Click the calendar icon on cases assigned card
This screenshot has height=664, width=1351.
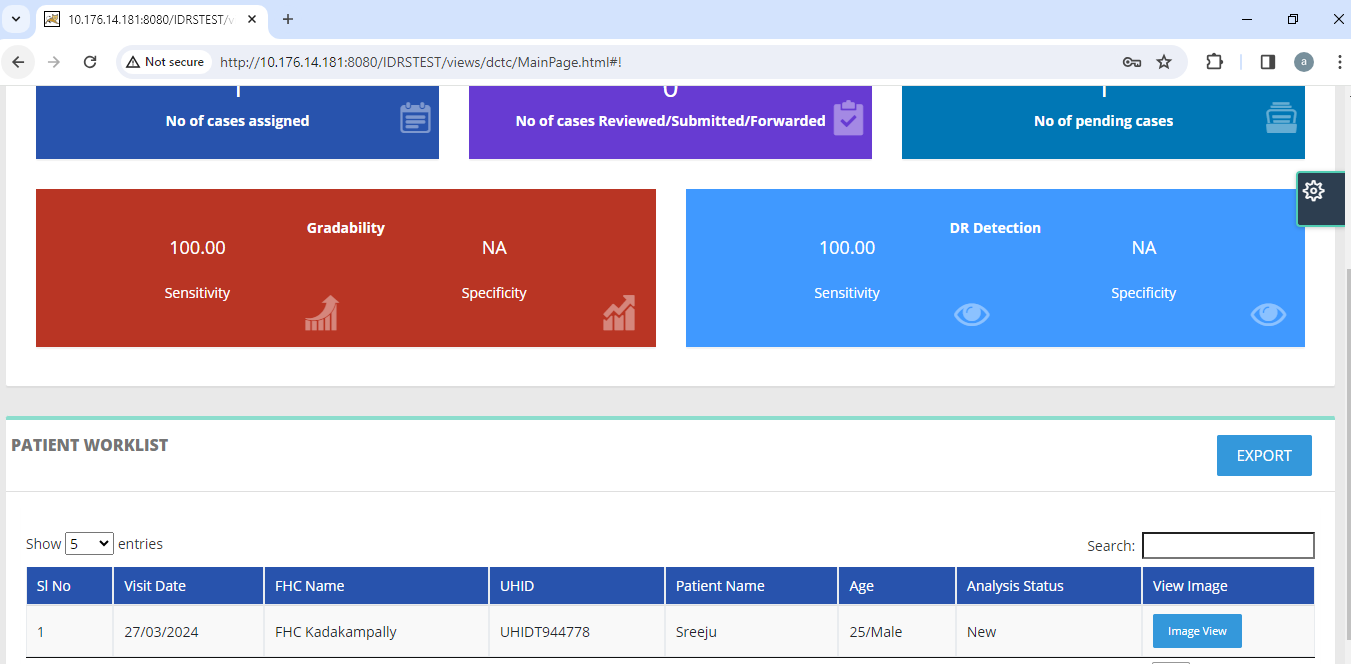click(x=415, y=117)
